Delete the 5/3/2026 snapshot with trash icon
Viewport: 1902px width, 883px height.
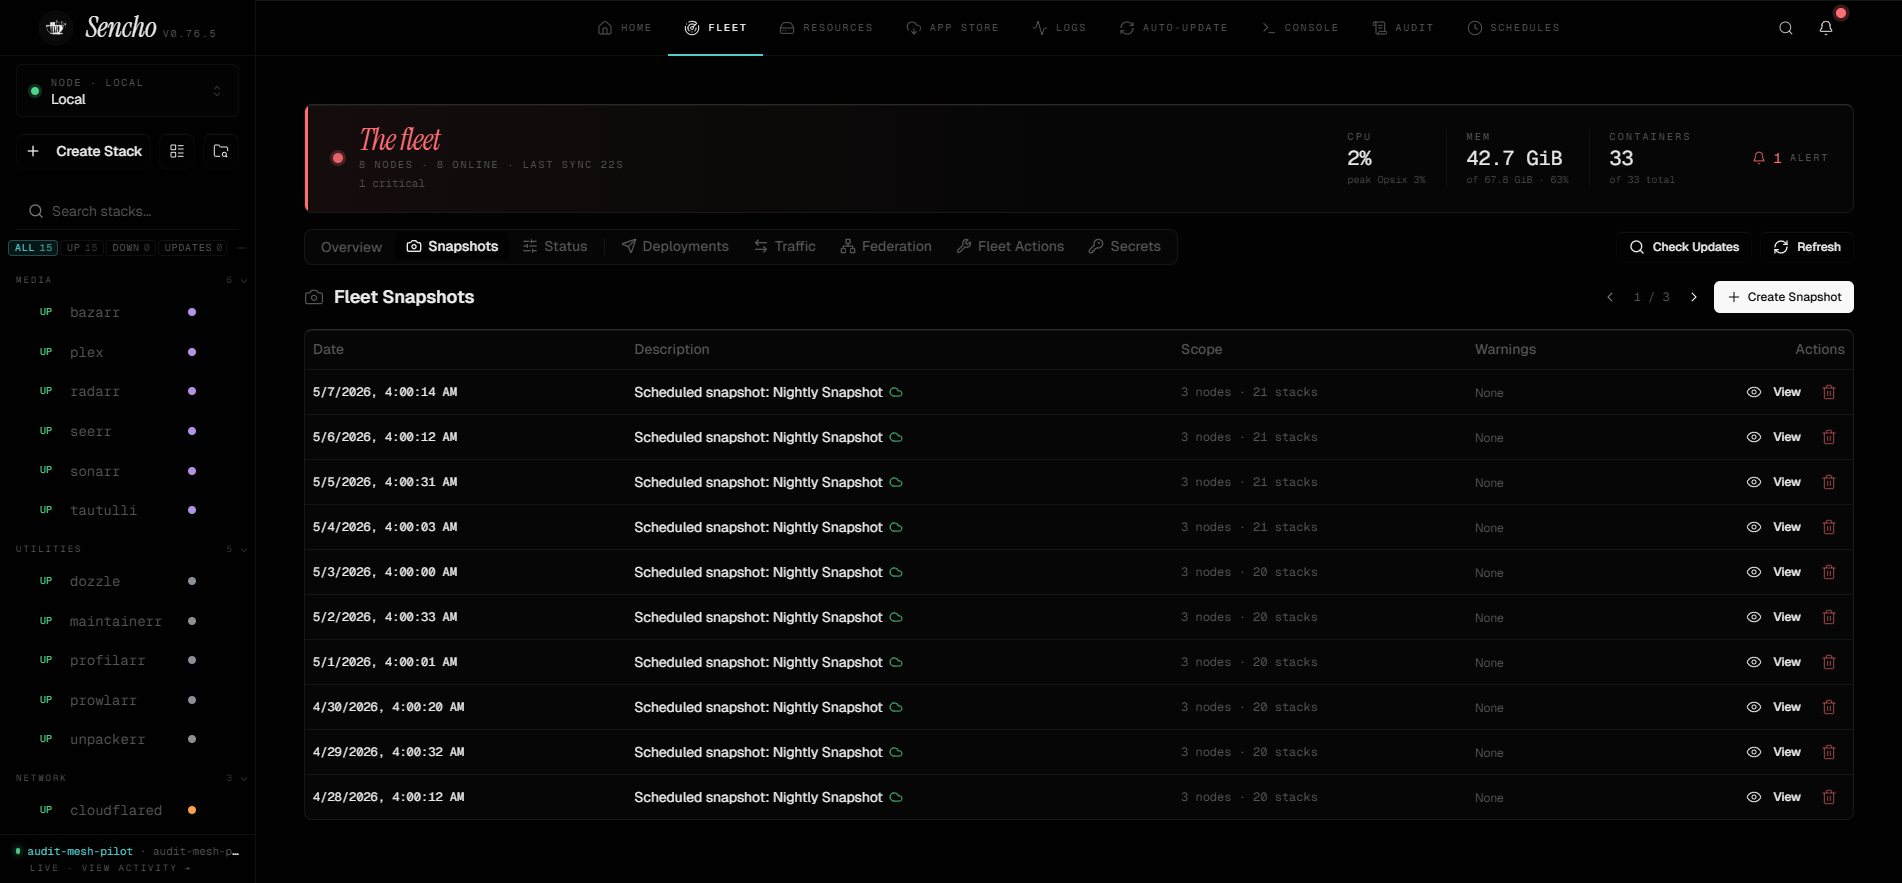click(1829, 572)
